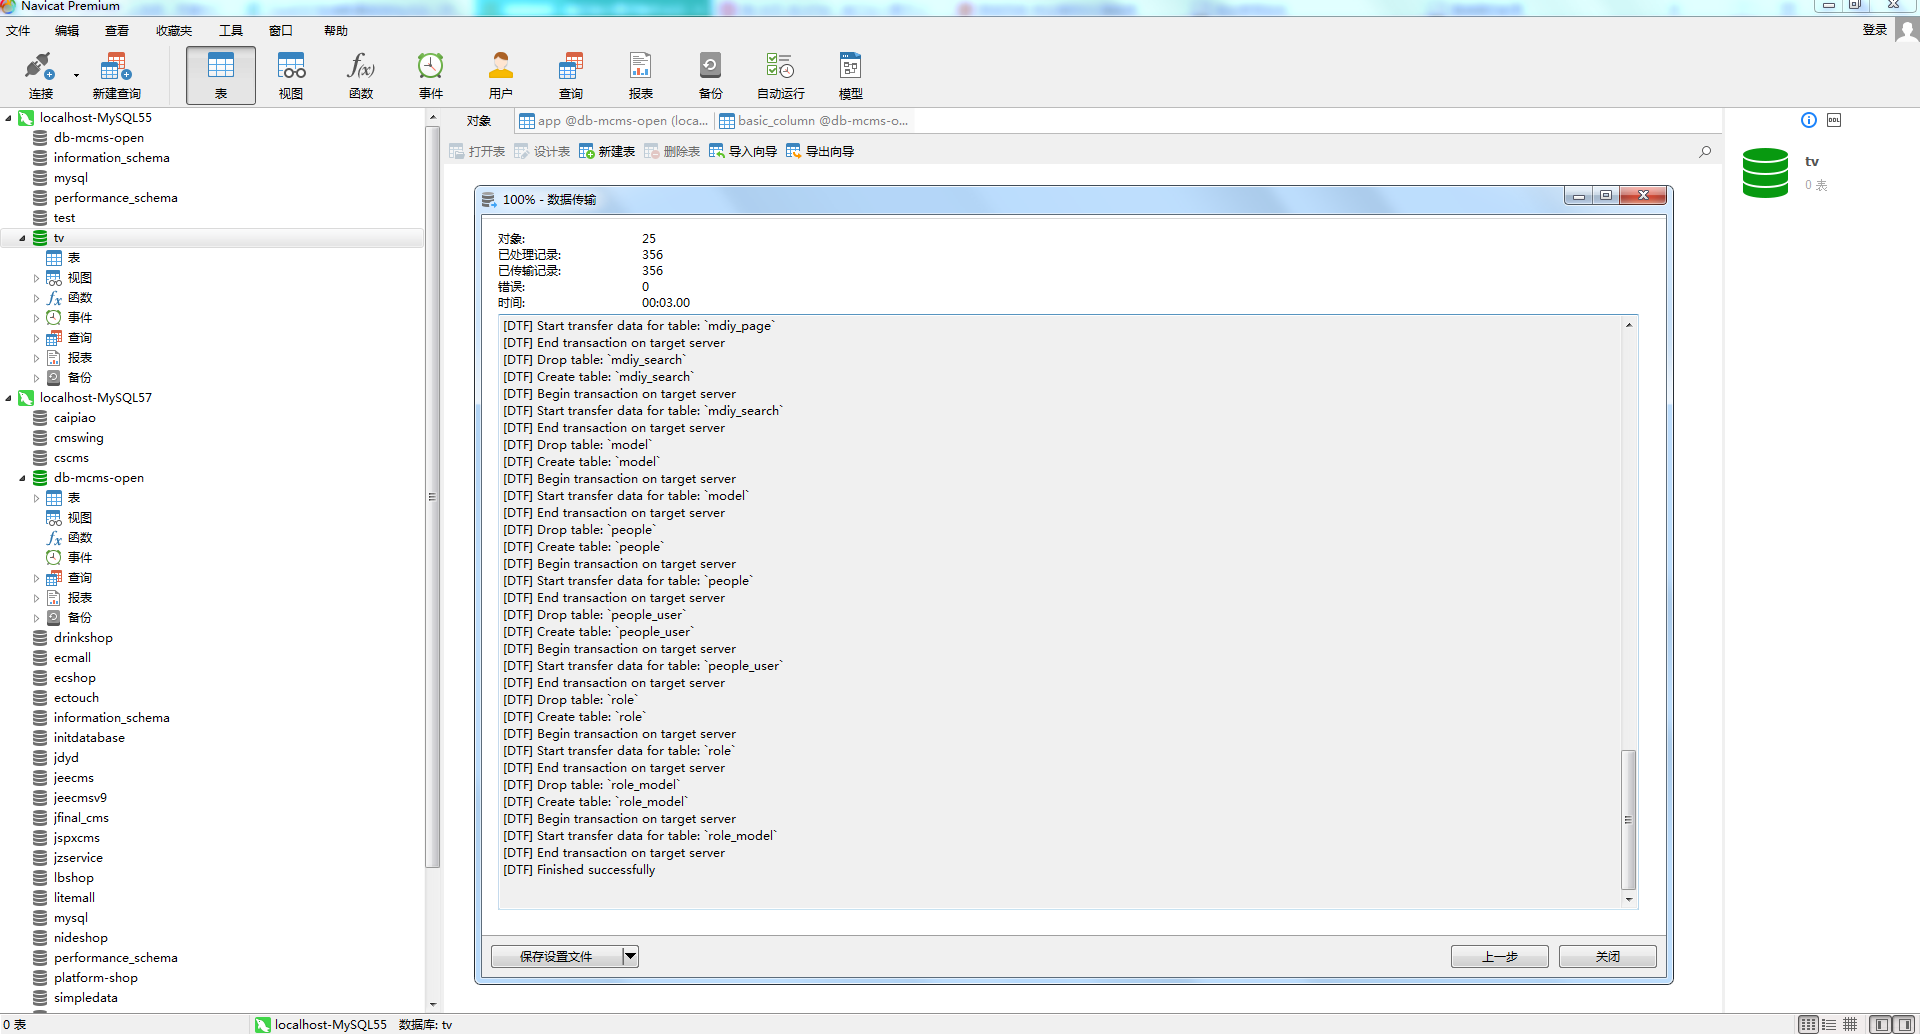Image resolution: width=1920 pixels, height=1034 pixels.
Task: Click the Open Table (打开表) button
Action: pyautogui.click(x=477, y=151)
